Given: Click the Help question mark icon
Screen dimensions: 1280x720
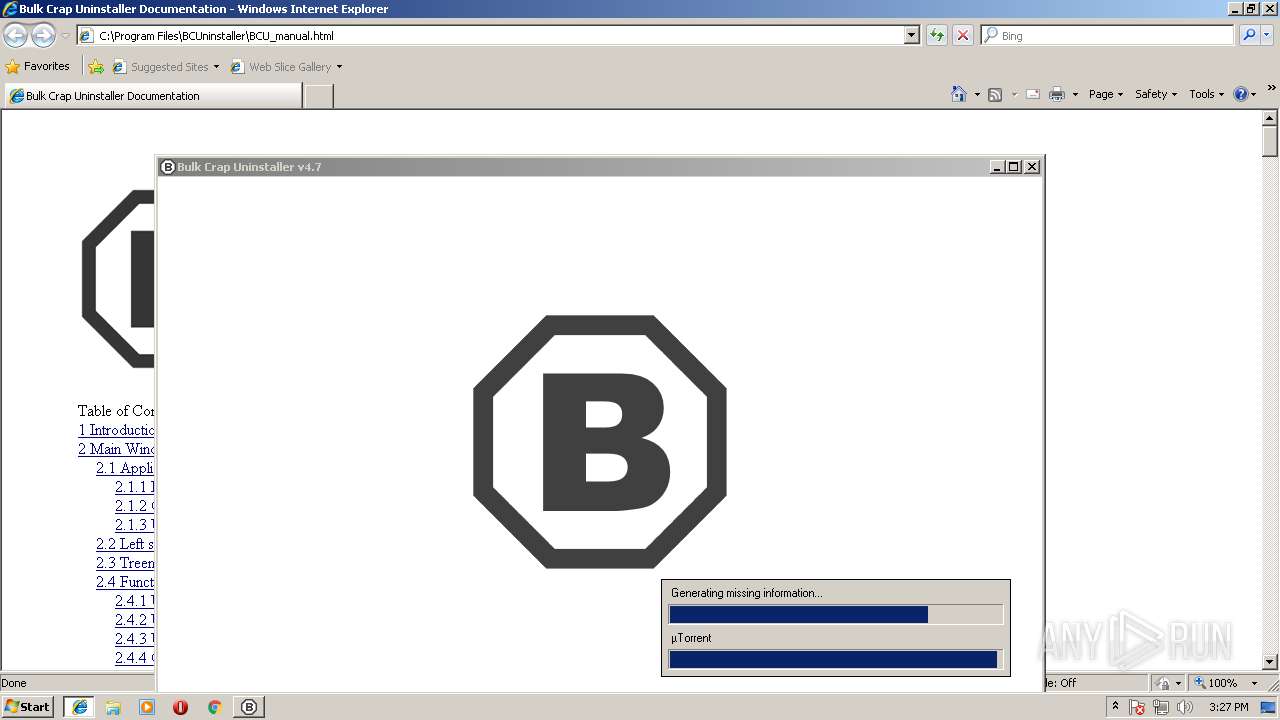Looking at the screenshot, I should click(x=1241, y=94).
